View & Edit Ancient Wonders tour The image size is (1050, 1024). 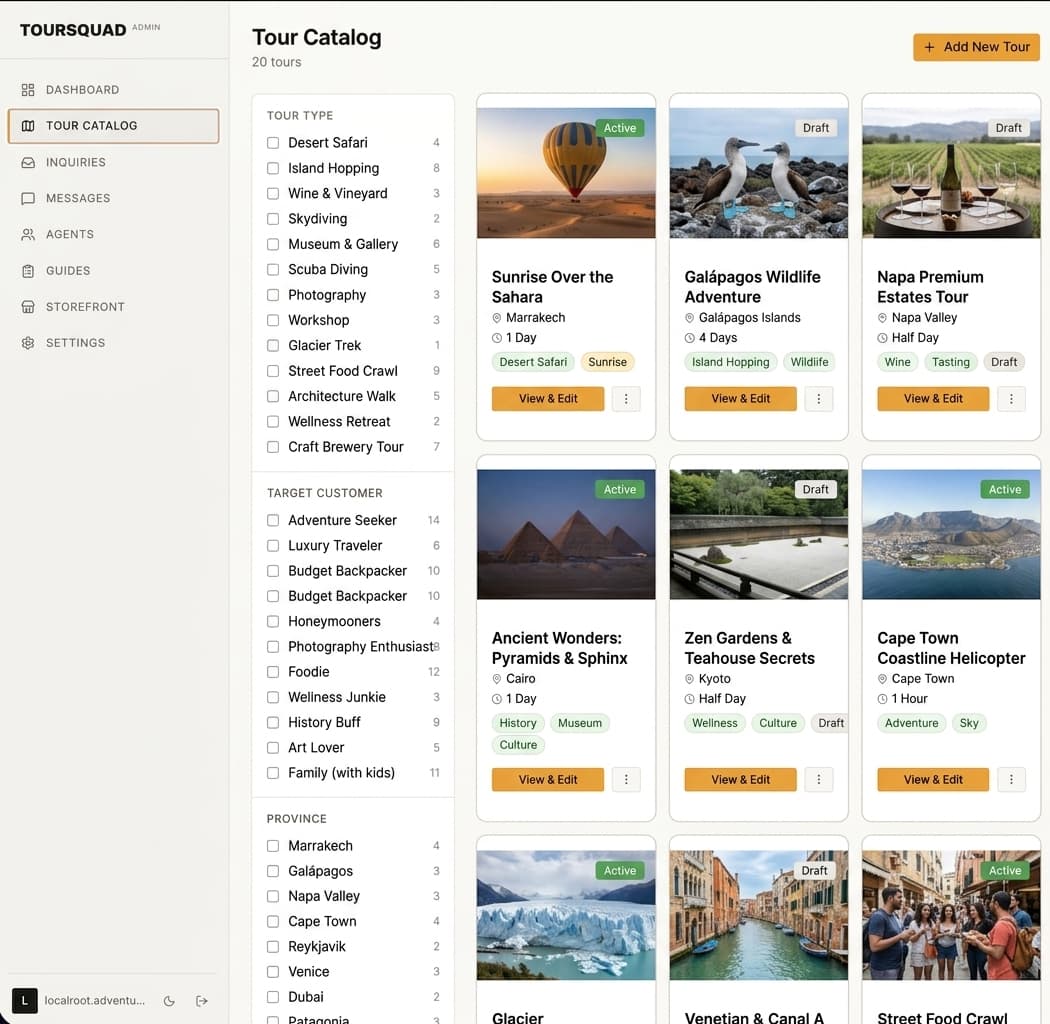coord(548,780)
